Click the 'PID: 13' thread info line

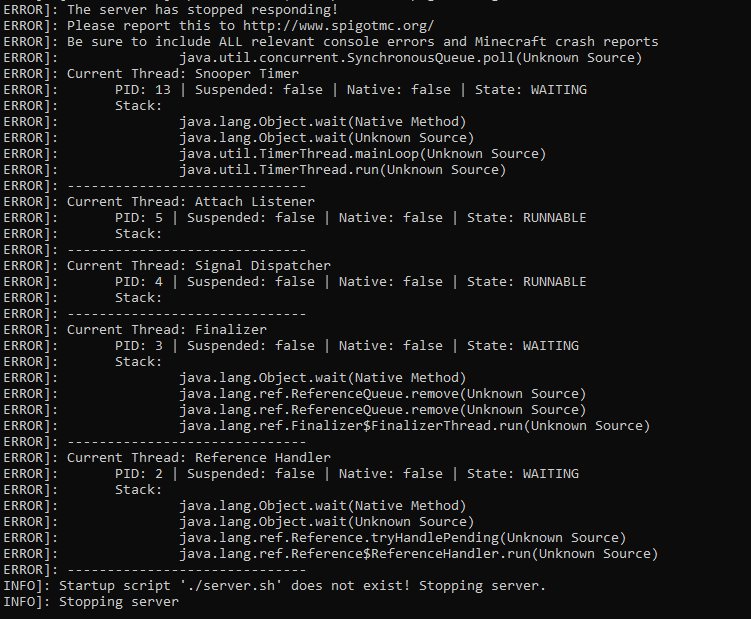point(350,89)
